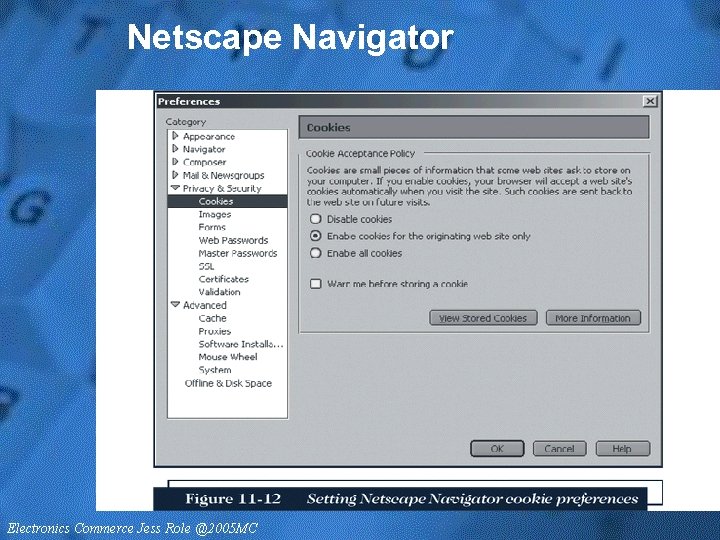The height and width of the screenshot is (540, 720).
Task: Expand the Appearance category arrow
Action: tap(175, 136)
